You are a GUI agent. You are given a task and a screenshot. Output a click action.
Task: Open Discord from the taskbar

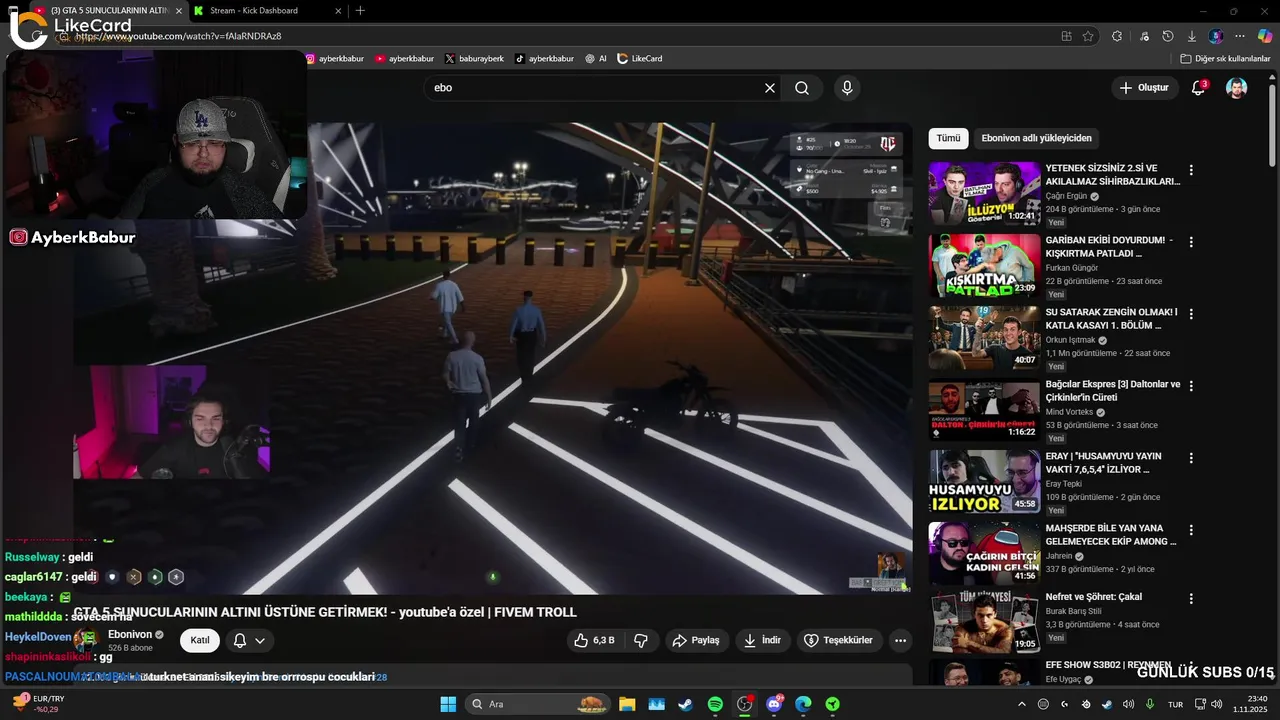coord(774,704)
